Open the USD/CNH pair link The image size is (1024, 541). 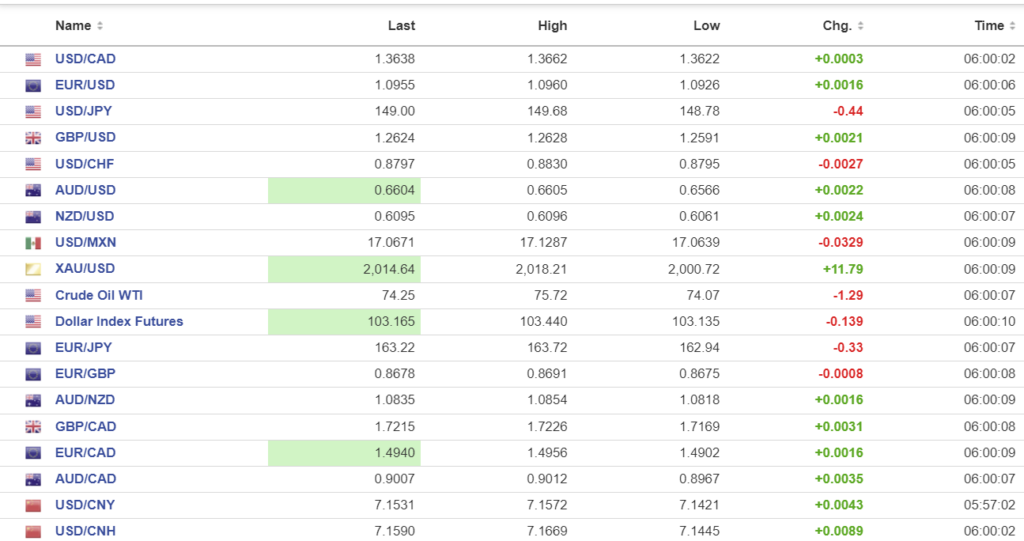click(85, 531)
